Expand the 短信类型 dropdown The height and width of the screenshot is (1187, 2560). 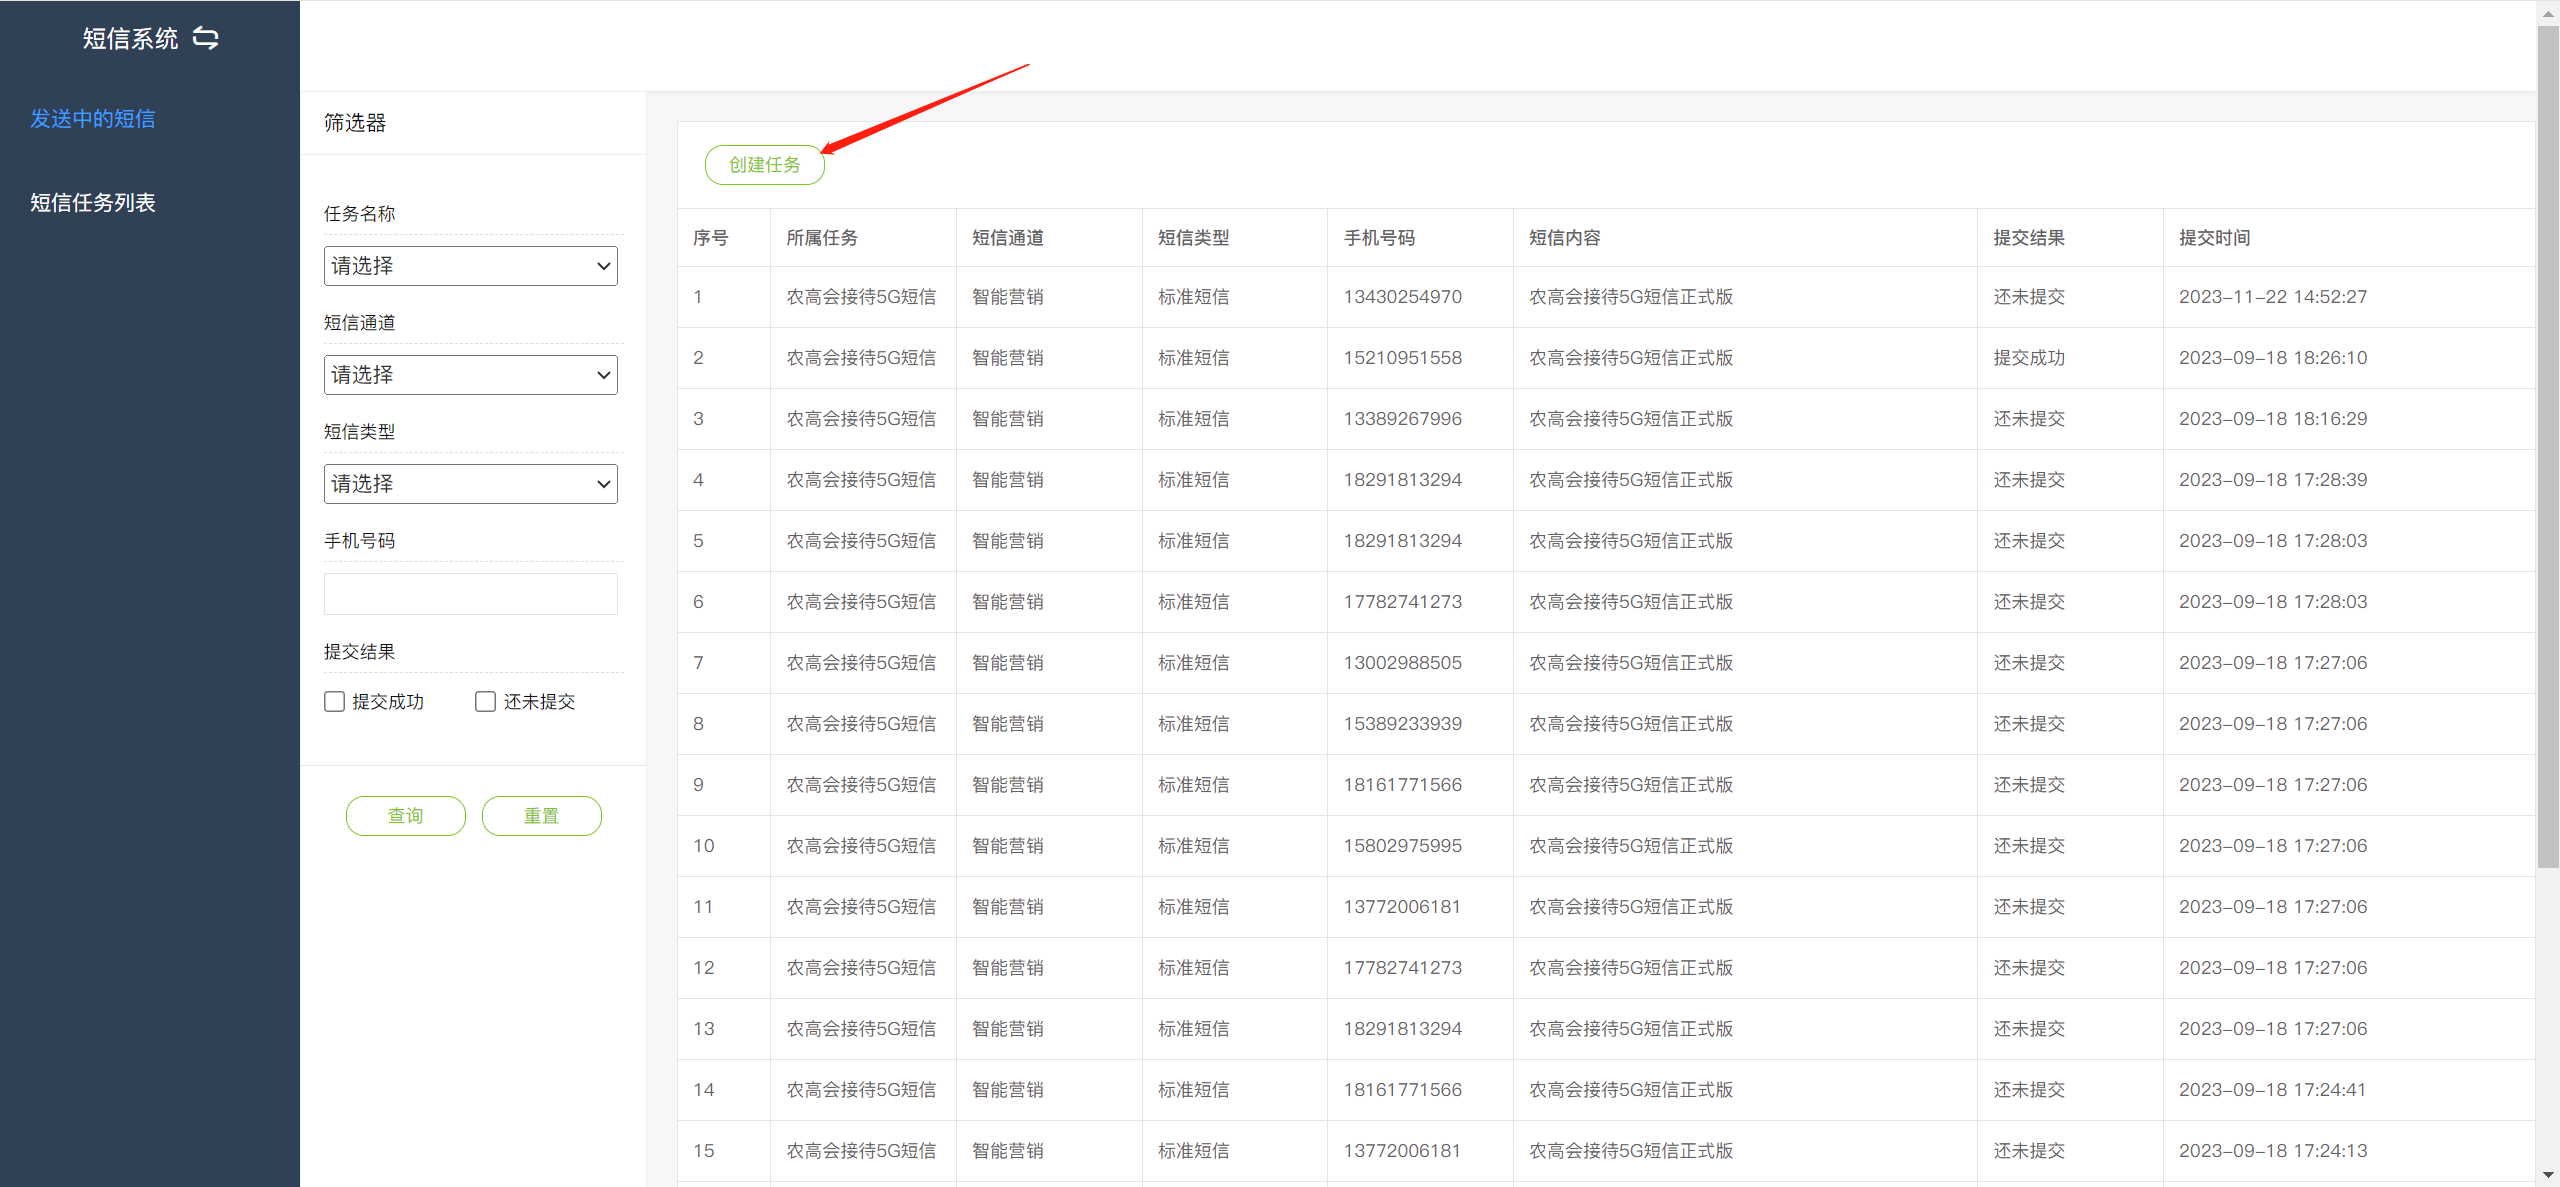point(470,484)
